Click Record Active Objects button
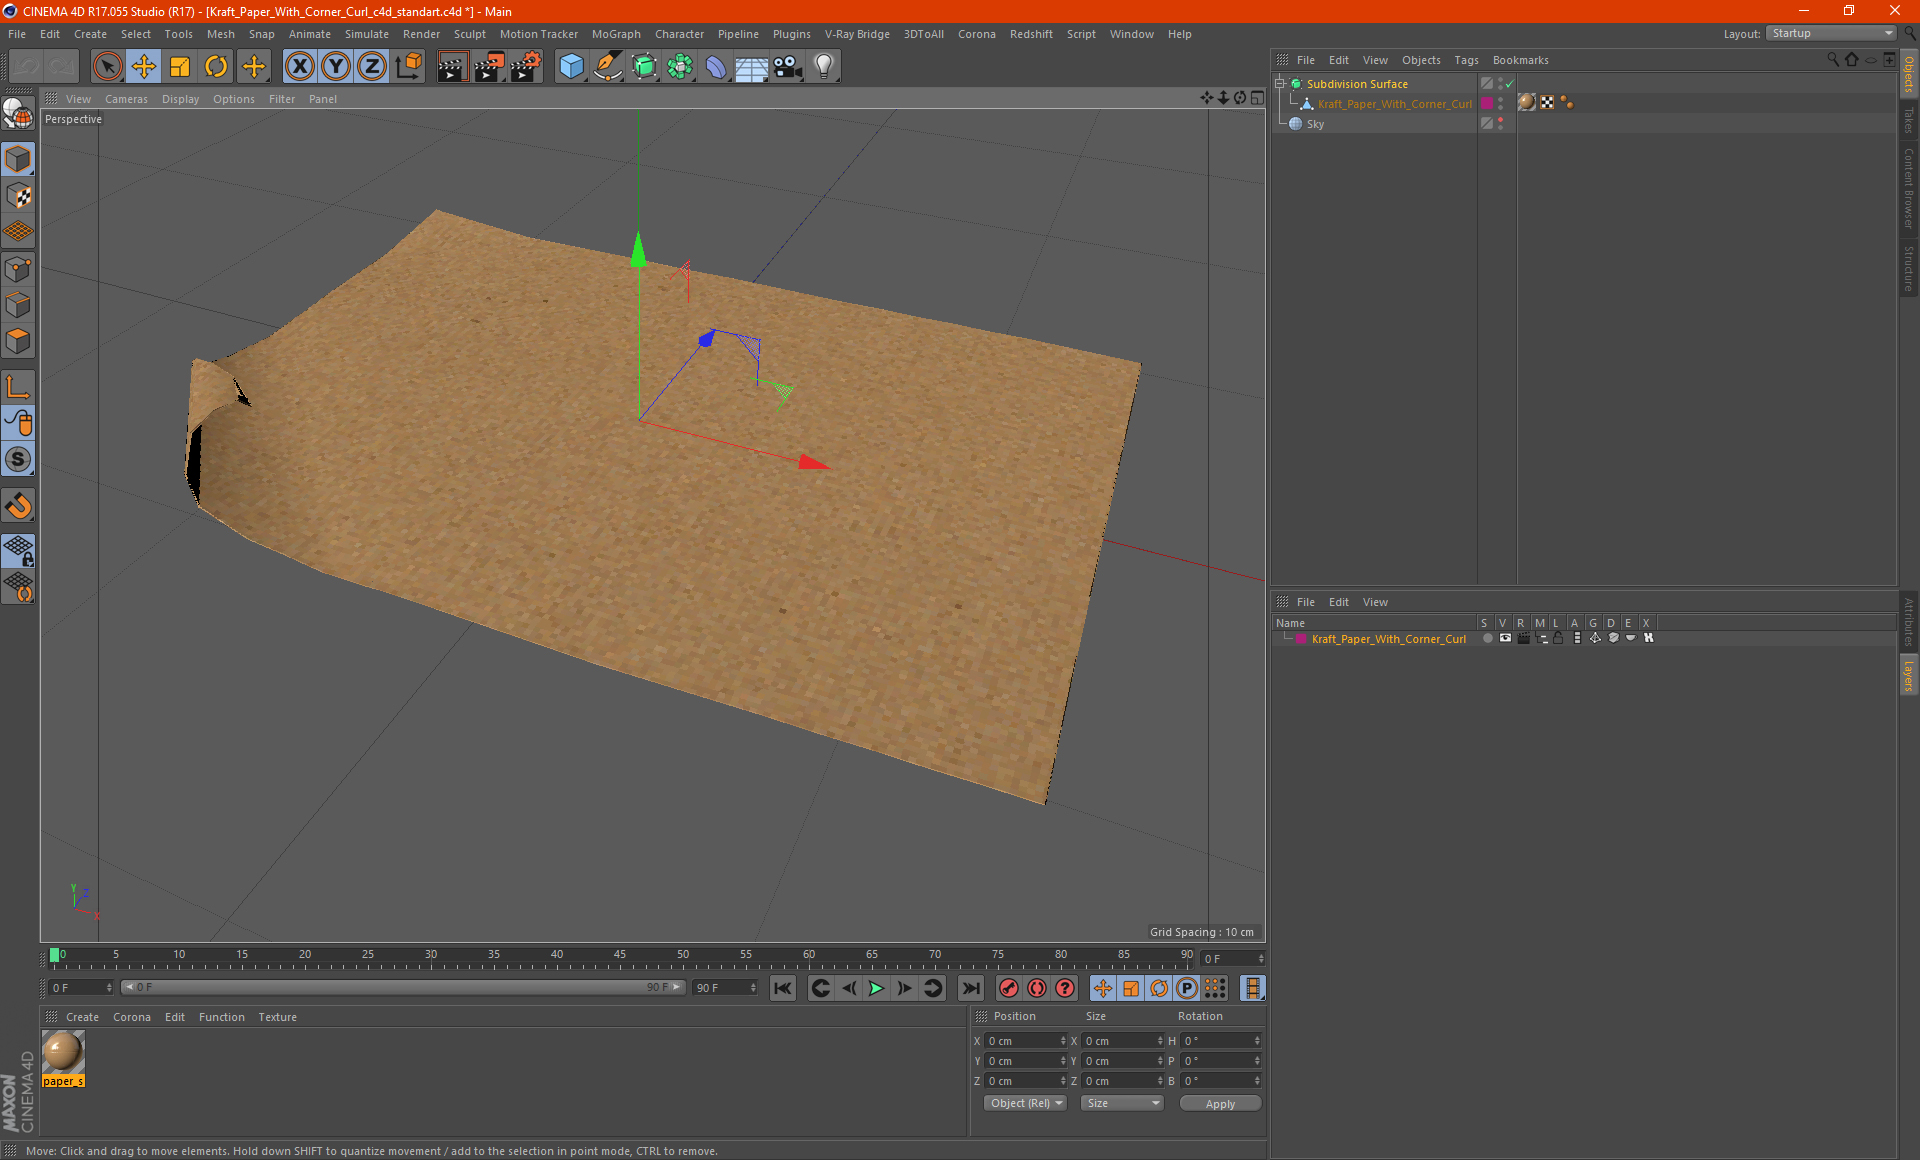1920x1160 pixels. pyautogui.click(x=1009, y=988)
